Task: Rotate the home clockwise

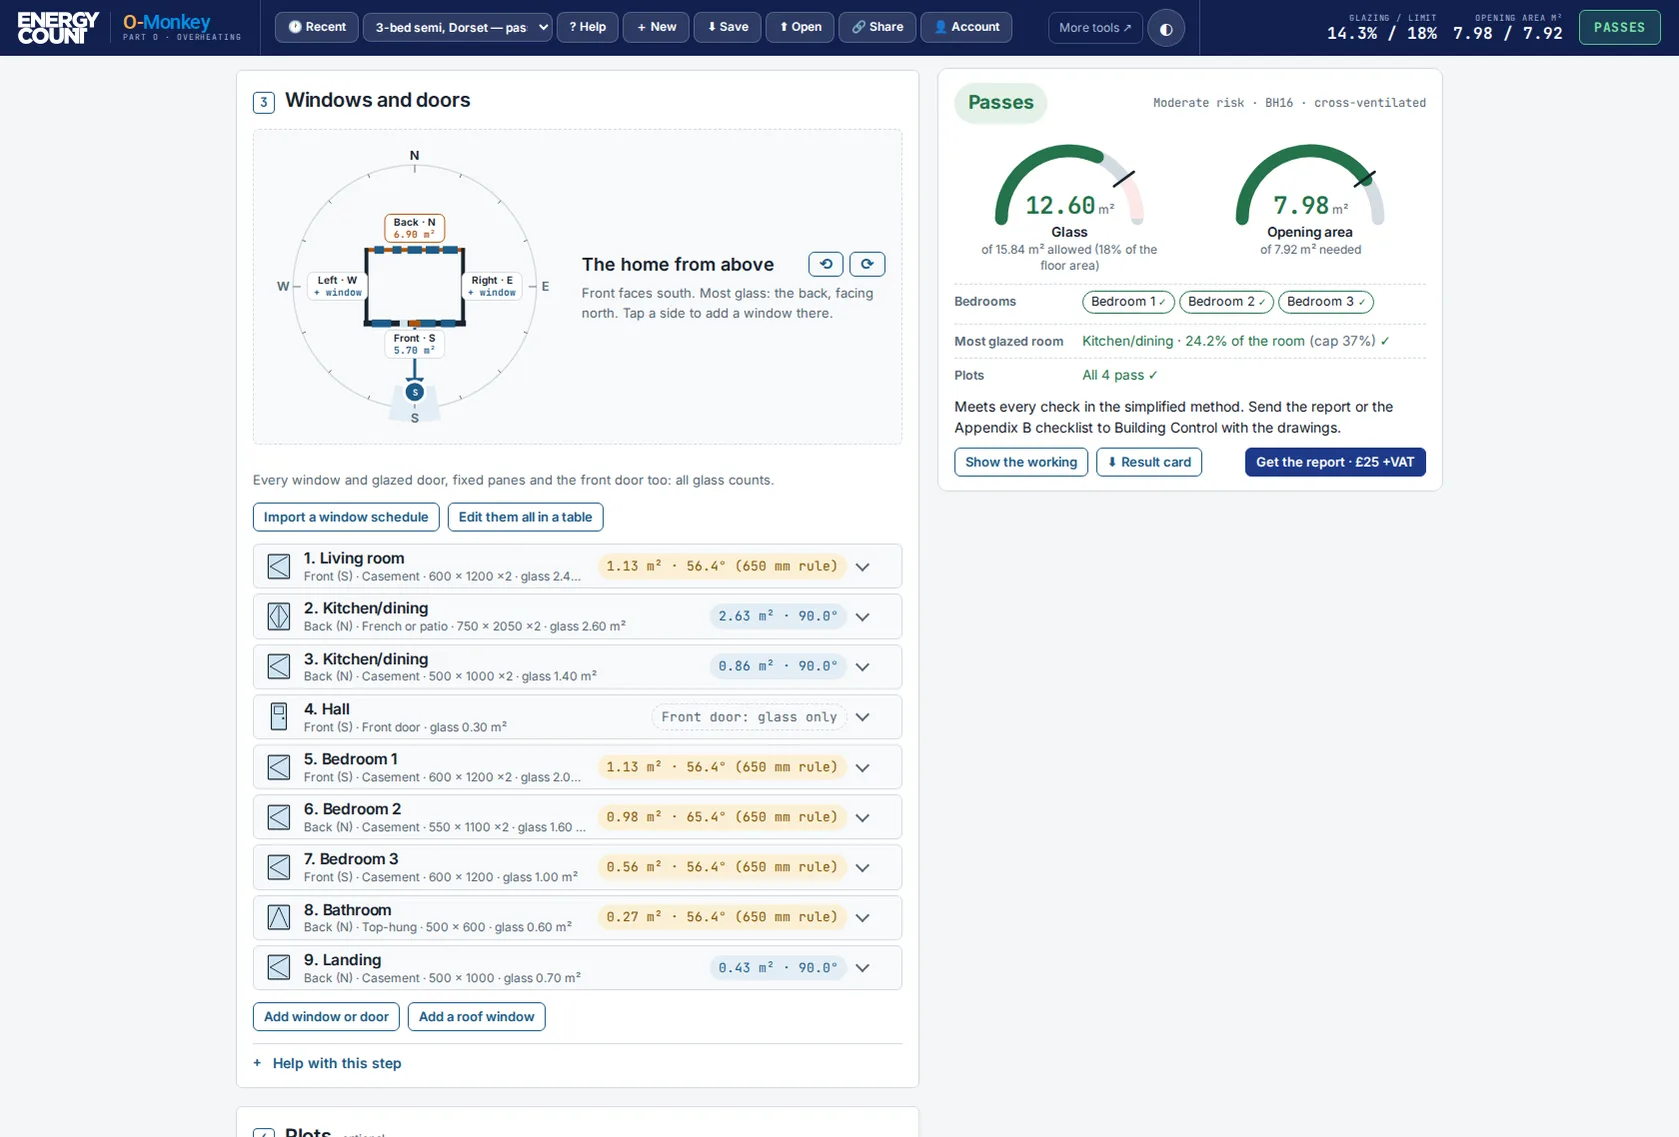Action: (x=867, y=264)
